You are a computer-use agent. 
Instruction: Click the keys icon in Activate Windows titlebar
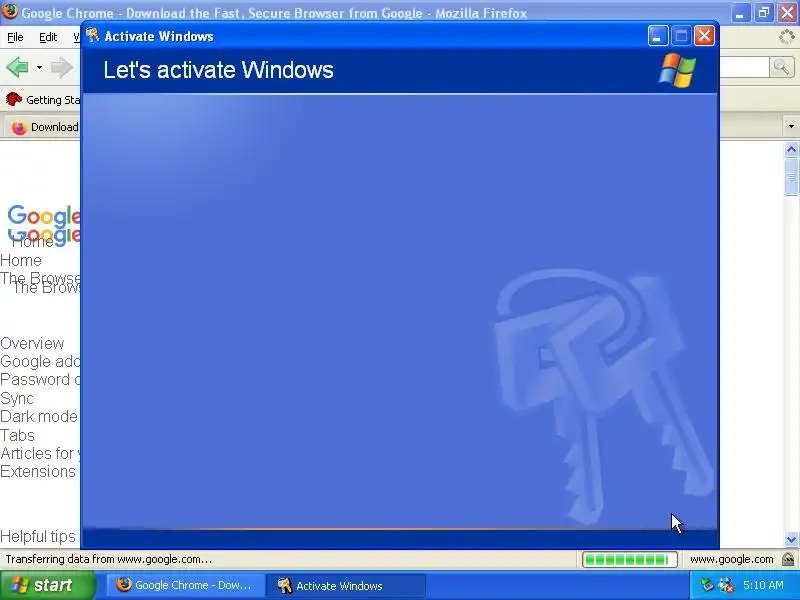(93, 35)
